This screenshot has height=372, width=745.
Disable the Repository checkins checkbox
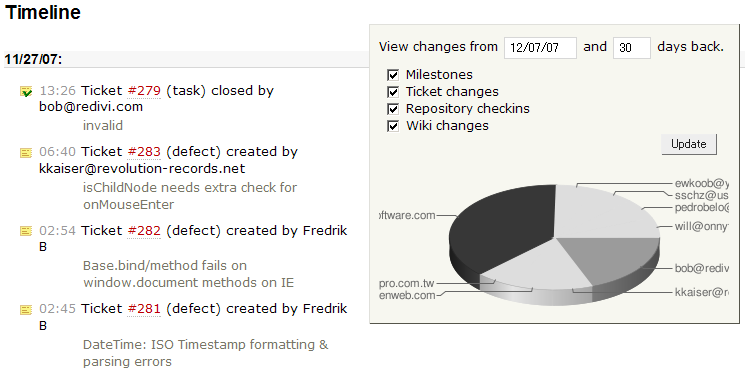pos(393,109)
